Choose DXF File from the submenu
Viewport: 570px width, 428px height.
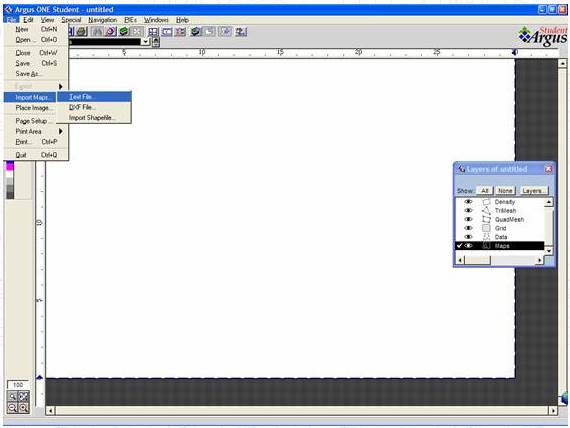pyautogui.click(x=95, y=107)
